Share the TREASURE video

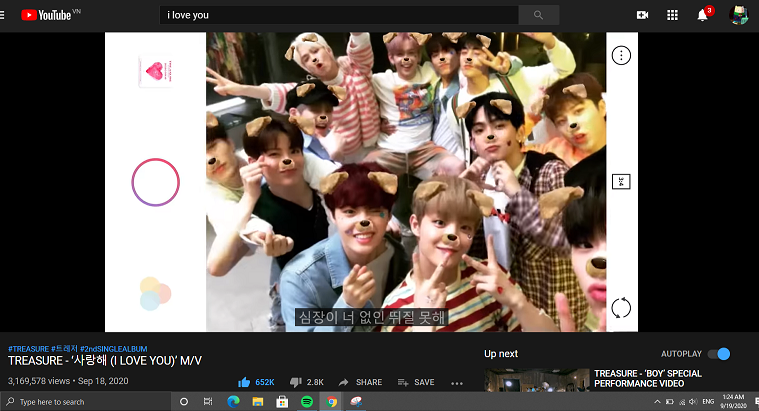click(361, 382)
